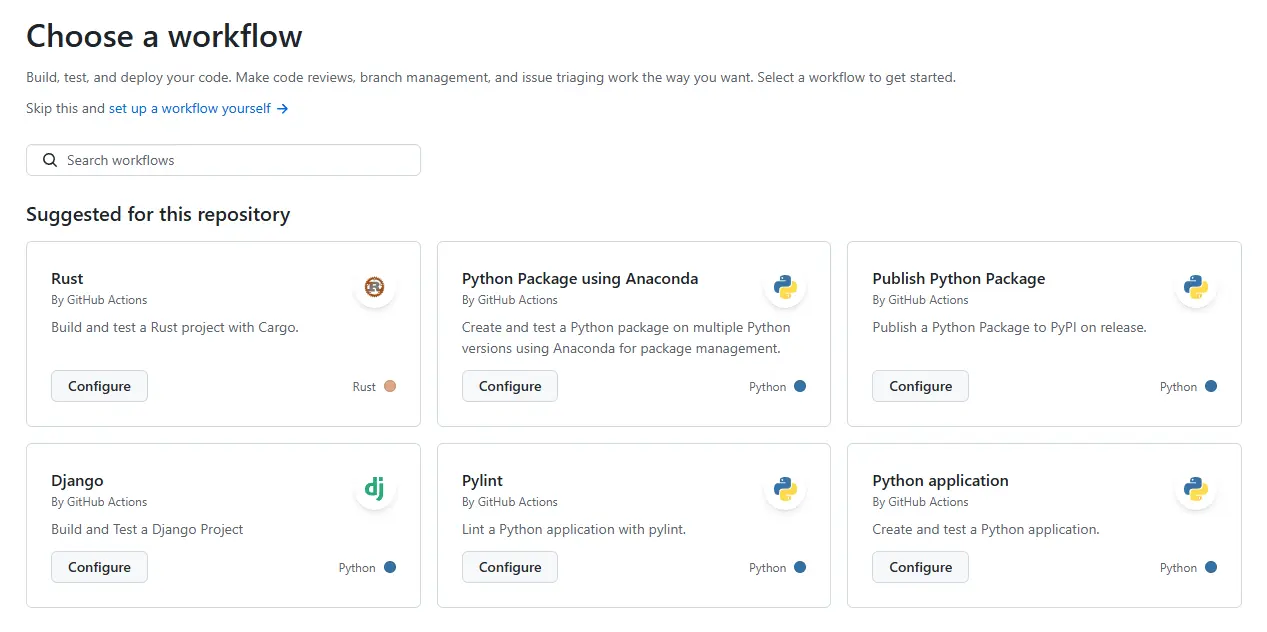Configure the Python application workflow

click(920, 567)
